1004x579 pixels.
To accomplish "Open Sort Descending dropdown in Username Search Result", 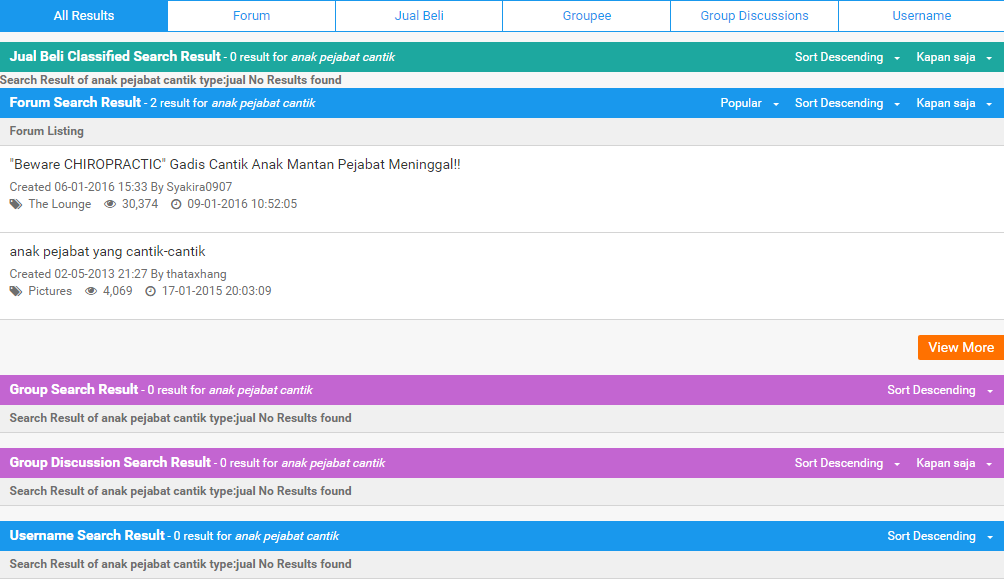I will point(940,536).
